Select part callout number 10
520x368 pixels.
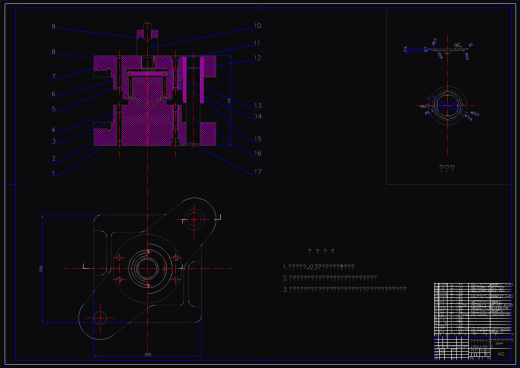point(257,26)
